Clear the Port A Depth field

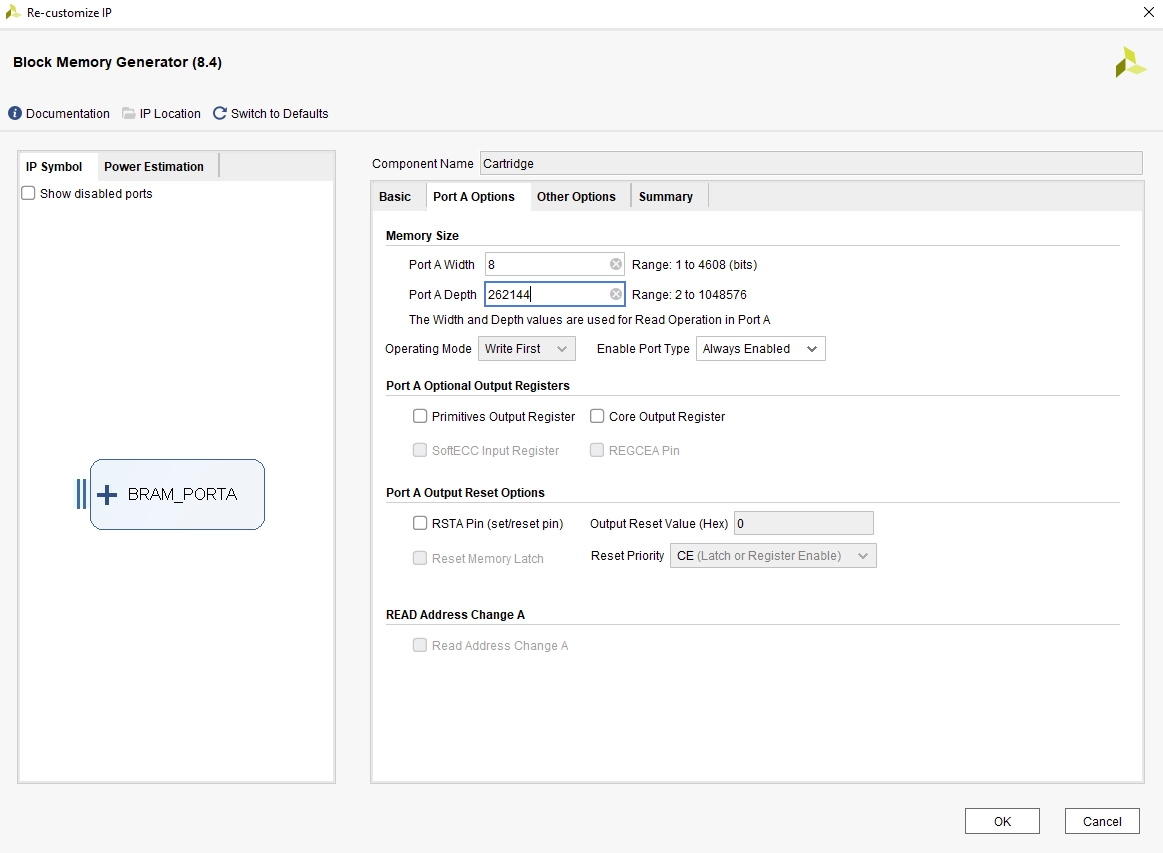coord(616,294)
